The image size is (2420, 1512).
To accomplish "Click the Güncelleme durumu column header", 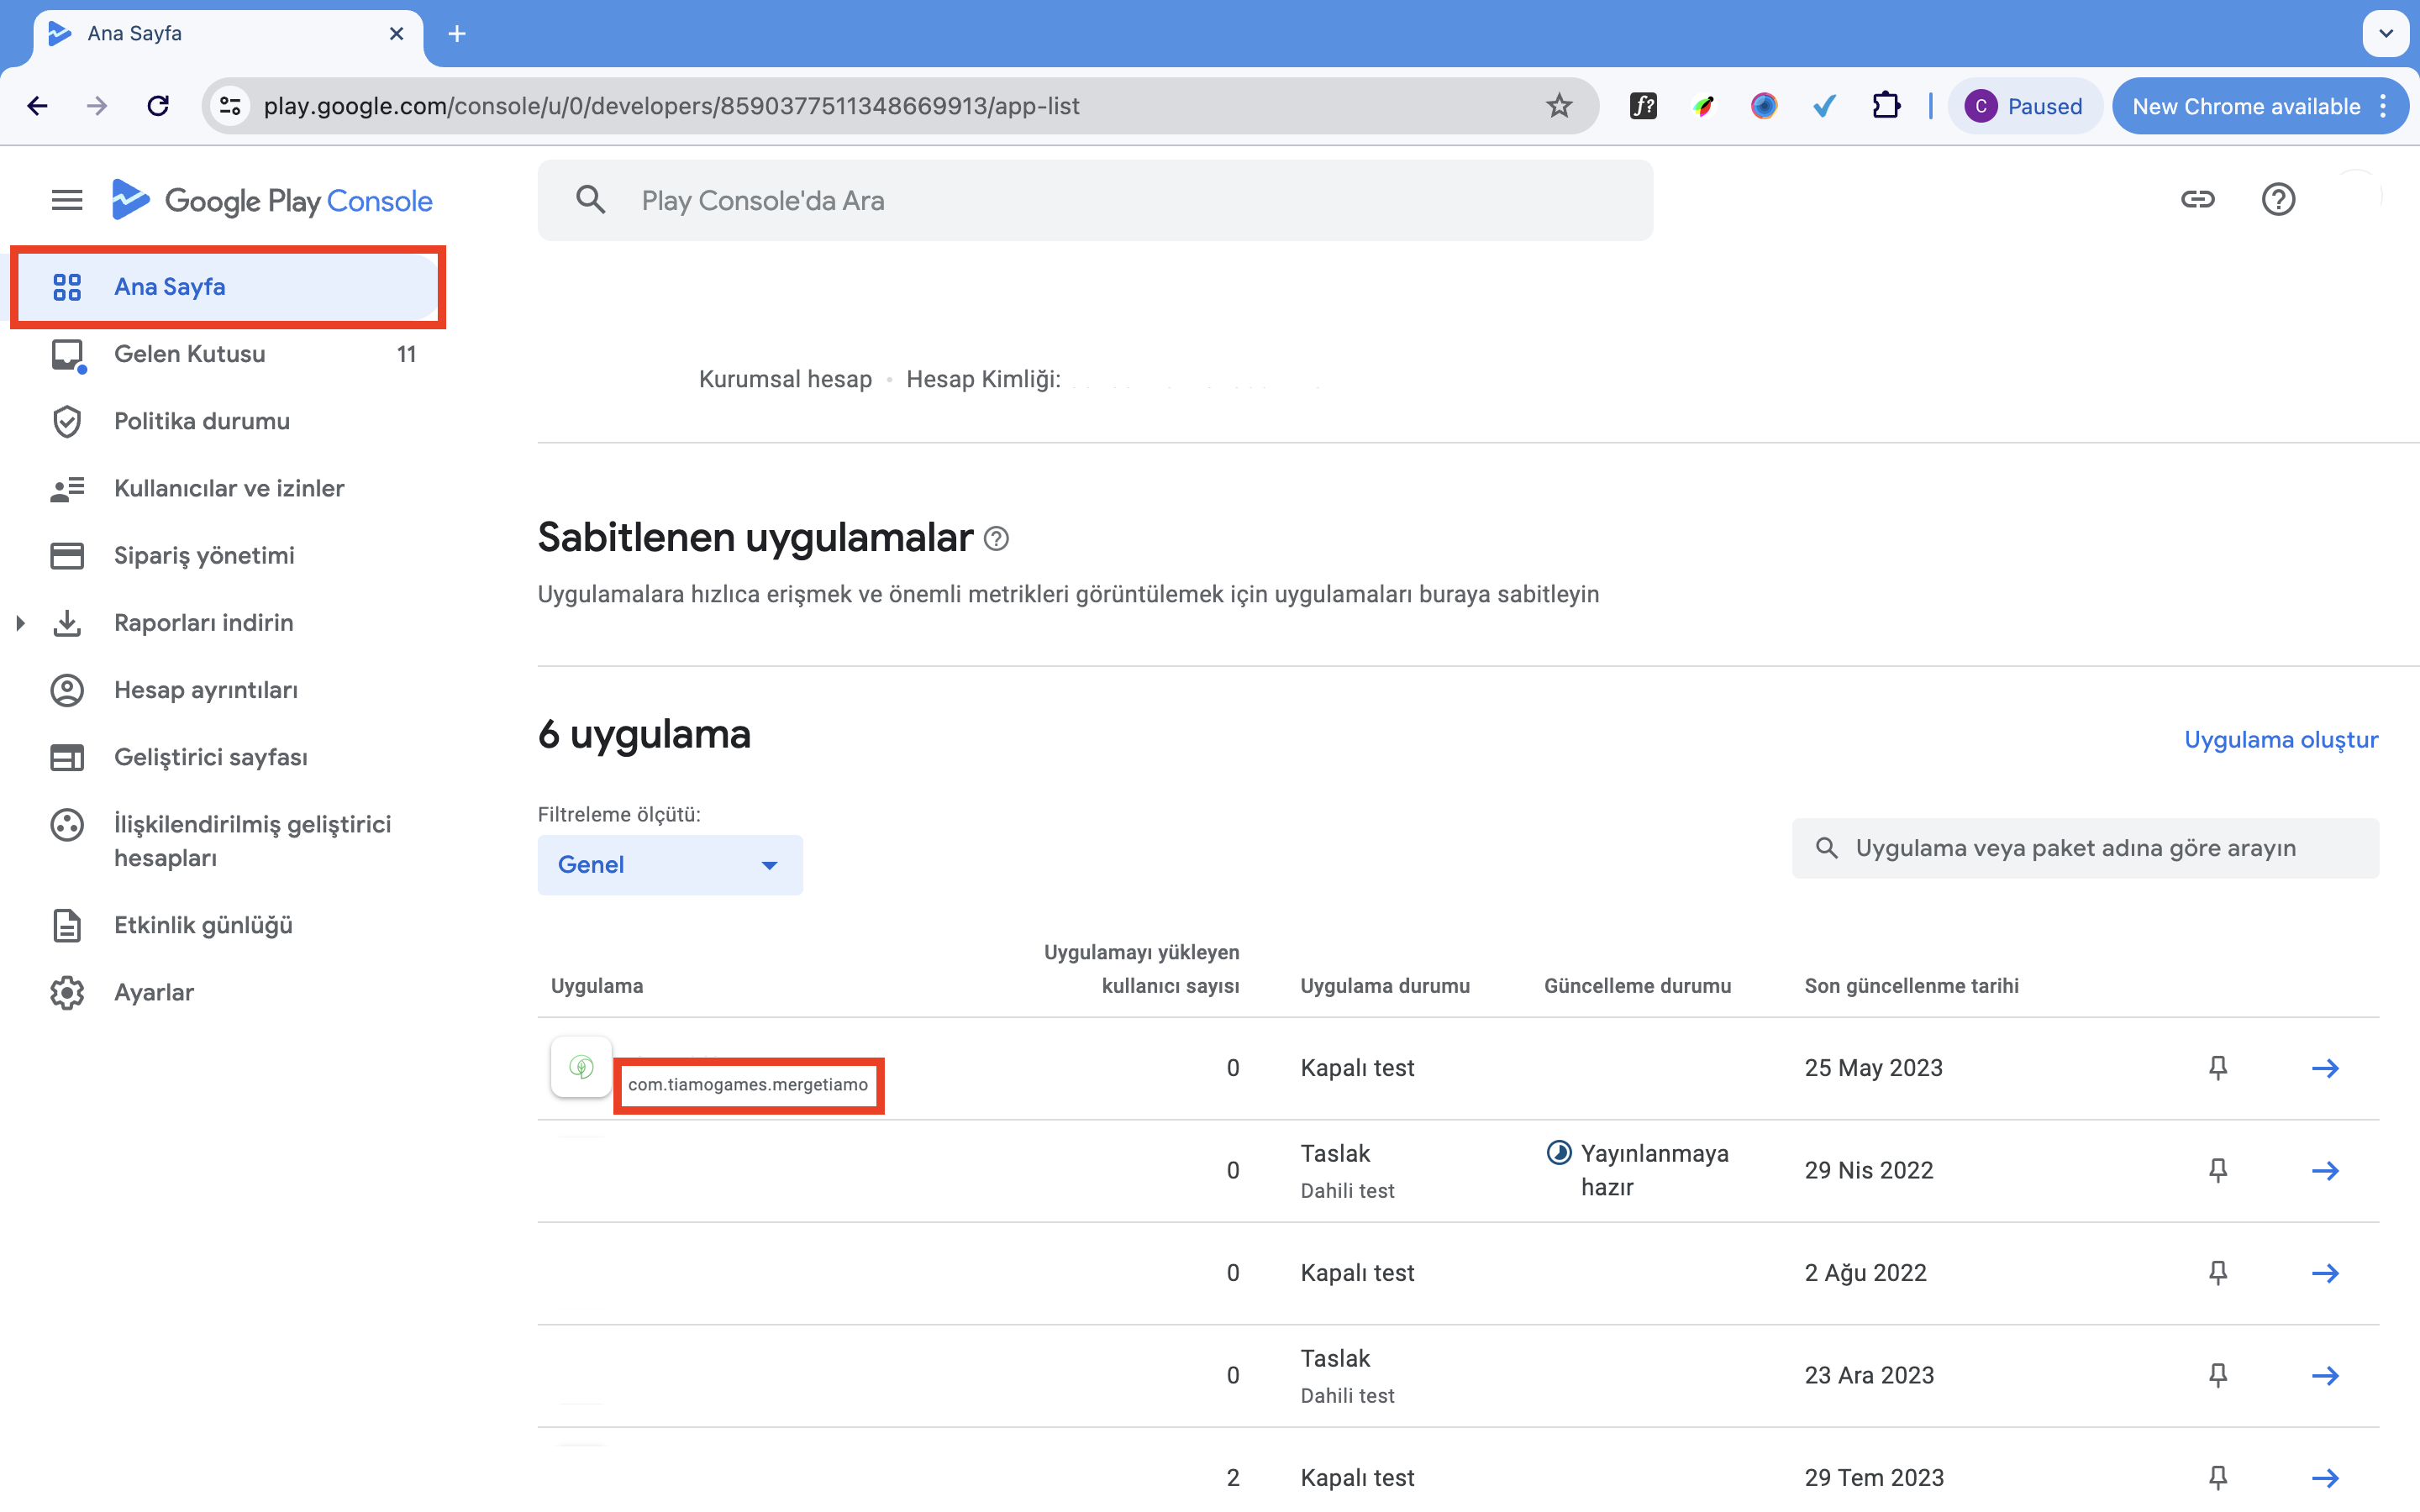I will pos(1637,986).
